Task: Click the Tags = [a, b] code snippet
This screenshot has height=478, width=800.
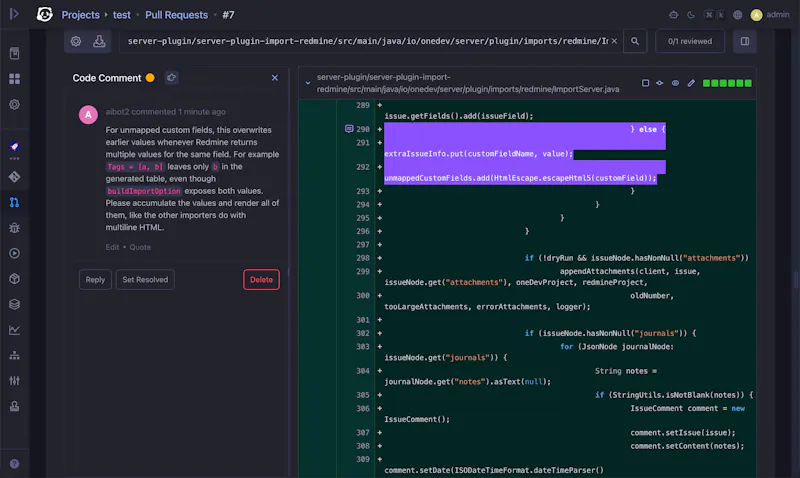Action: (x=135, y=166)
